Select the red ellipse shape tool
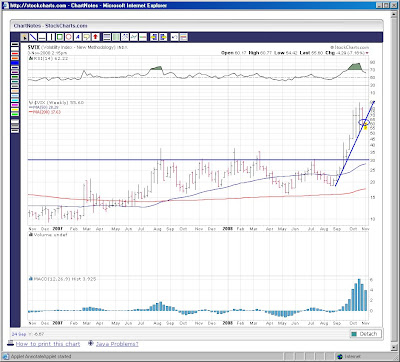The image size is (400, 362). [69, 37]
